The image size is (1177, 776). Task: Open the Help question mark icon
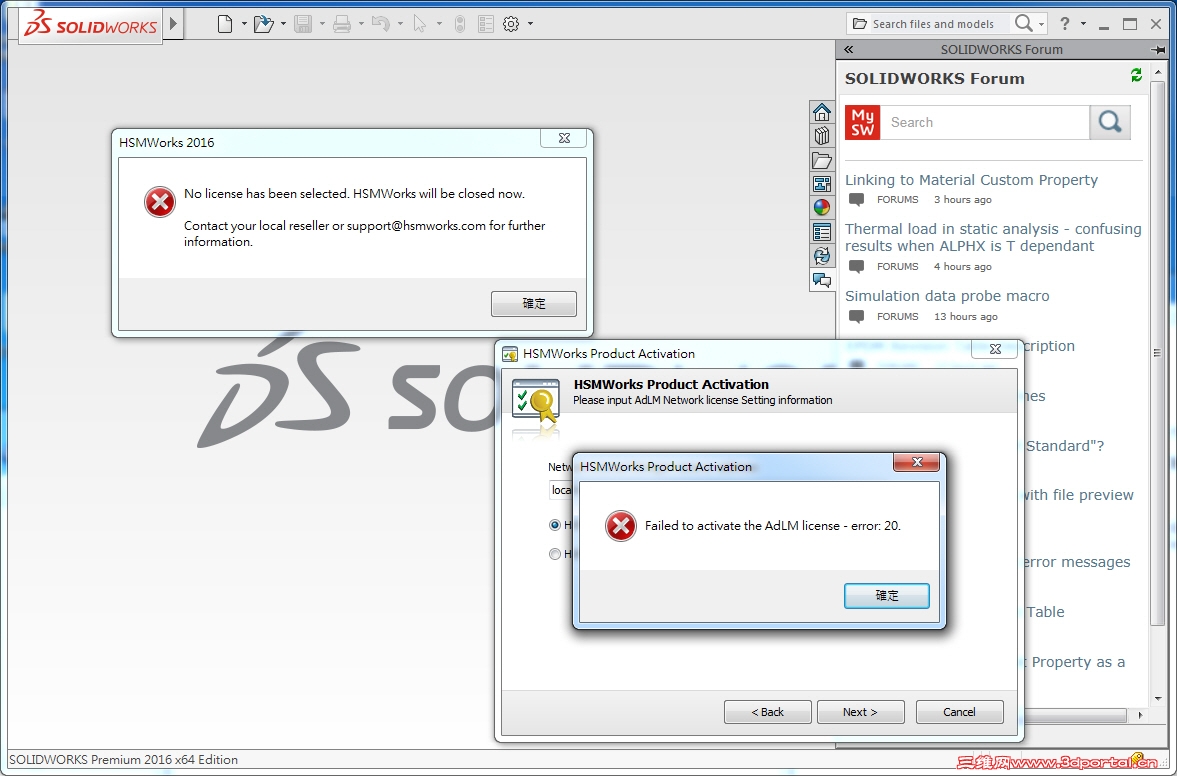click(1064, 24)
